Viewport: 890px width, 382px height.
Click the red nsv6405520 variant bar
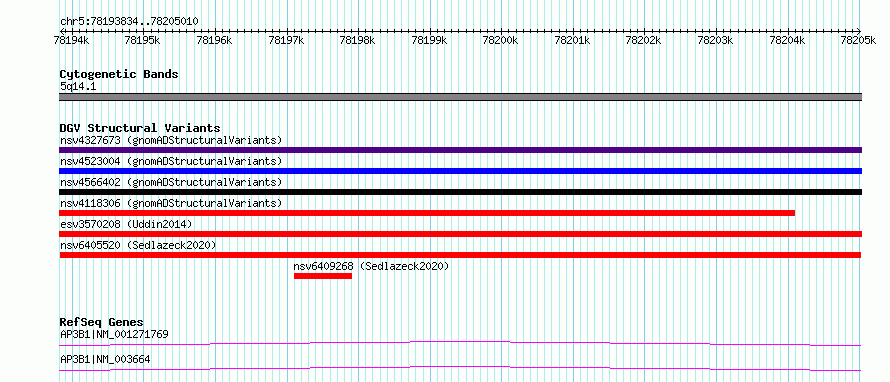pos(460,255)
